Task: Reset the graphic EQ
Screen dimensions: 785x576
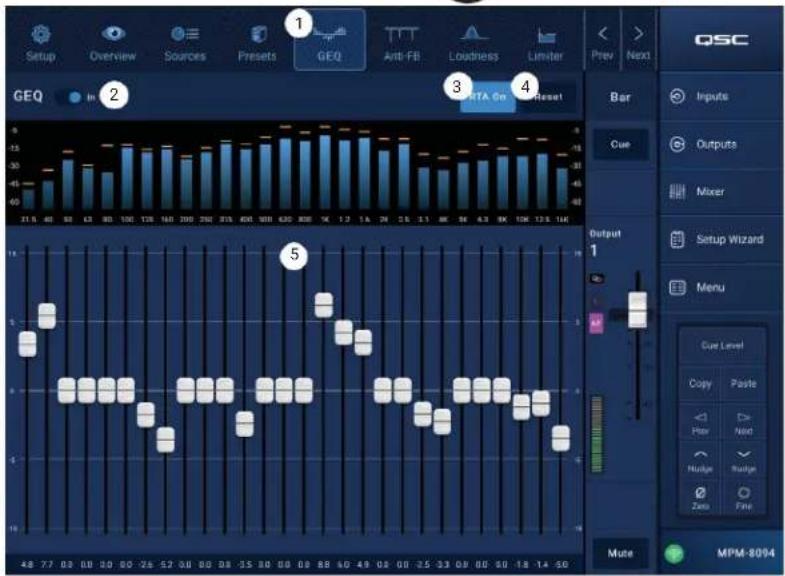Action: pyautogui.click(x=547, y=97)
